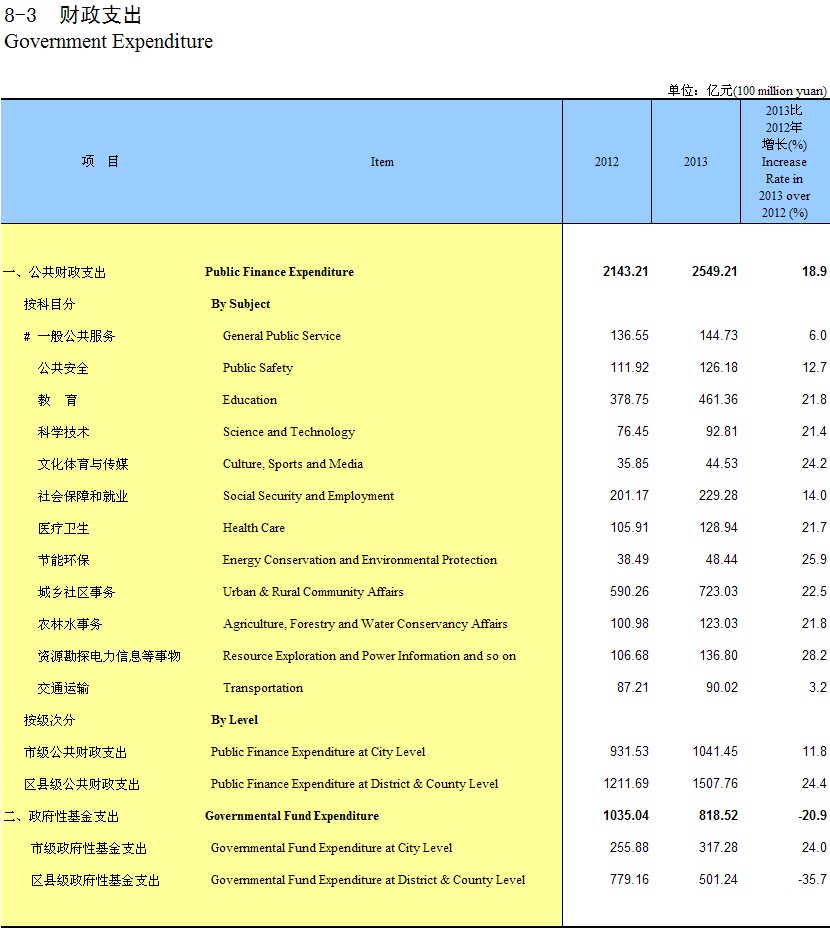The height and width of the screenshot is (928, 830).
Task: Click the "Government Expenditure" page title
Action: point(109,42)
